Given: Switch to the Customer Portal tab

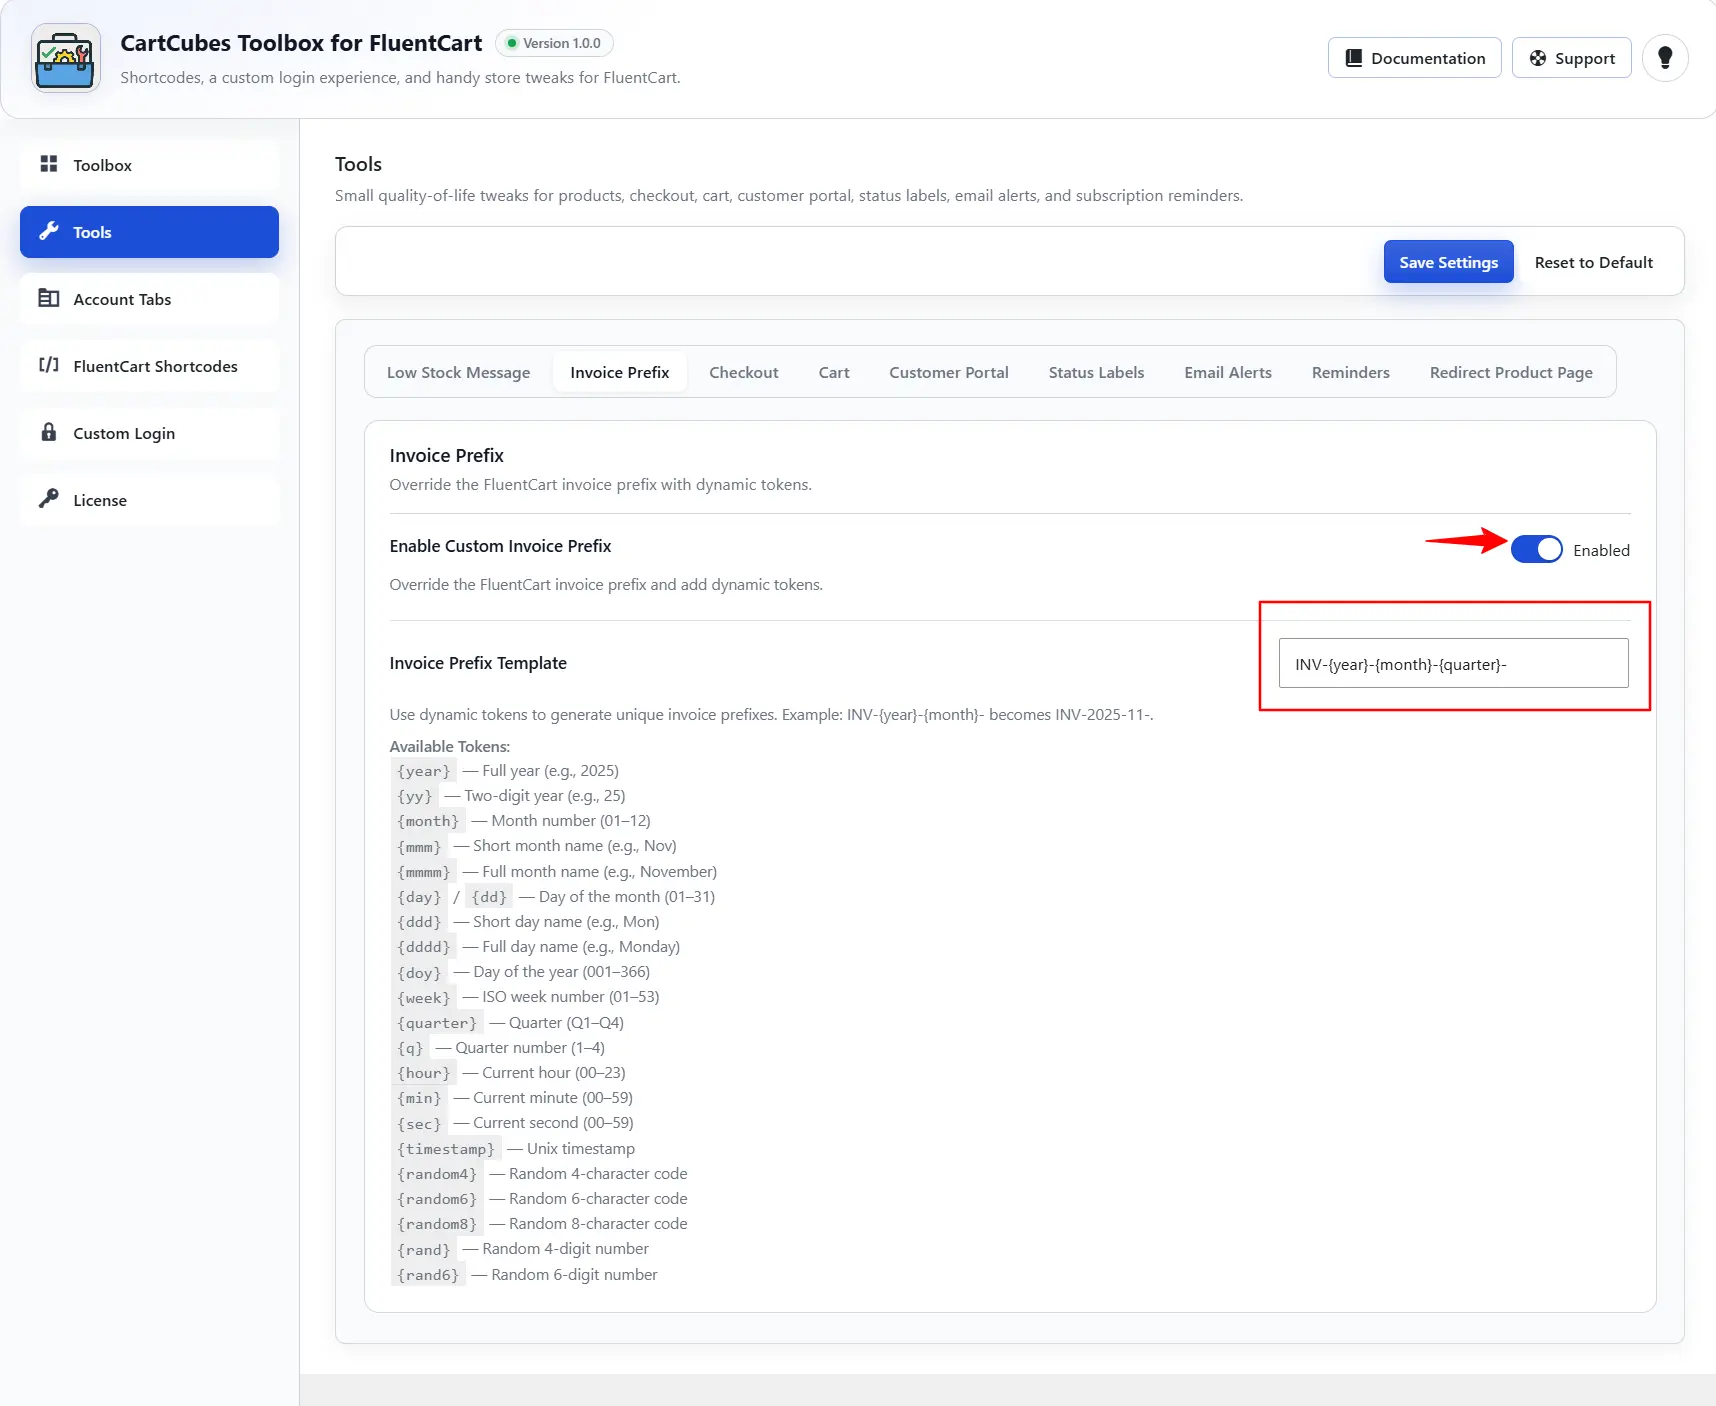Looking at the screenshot, I should (x=949, y=372).
